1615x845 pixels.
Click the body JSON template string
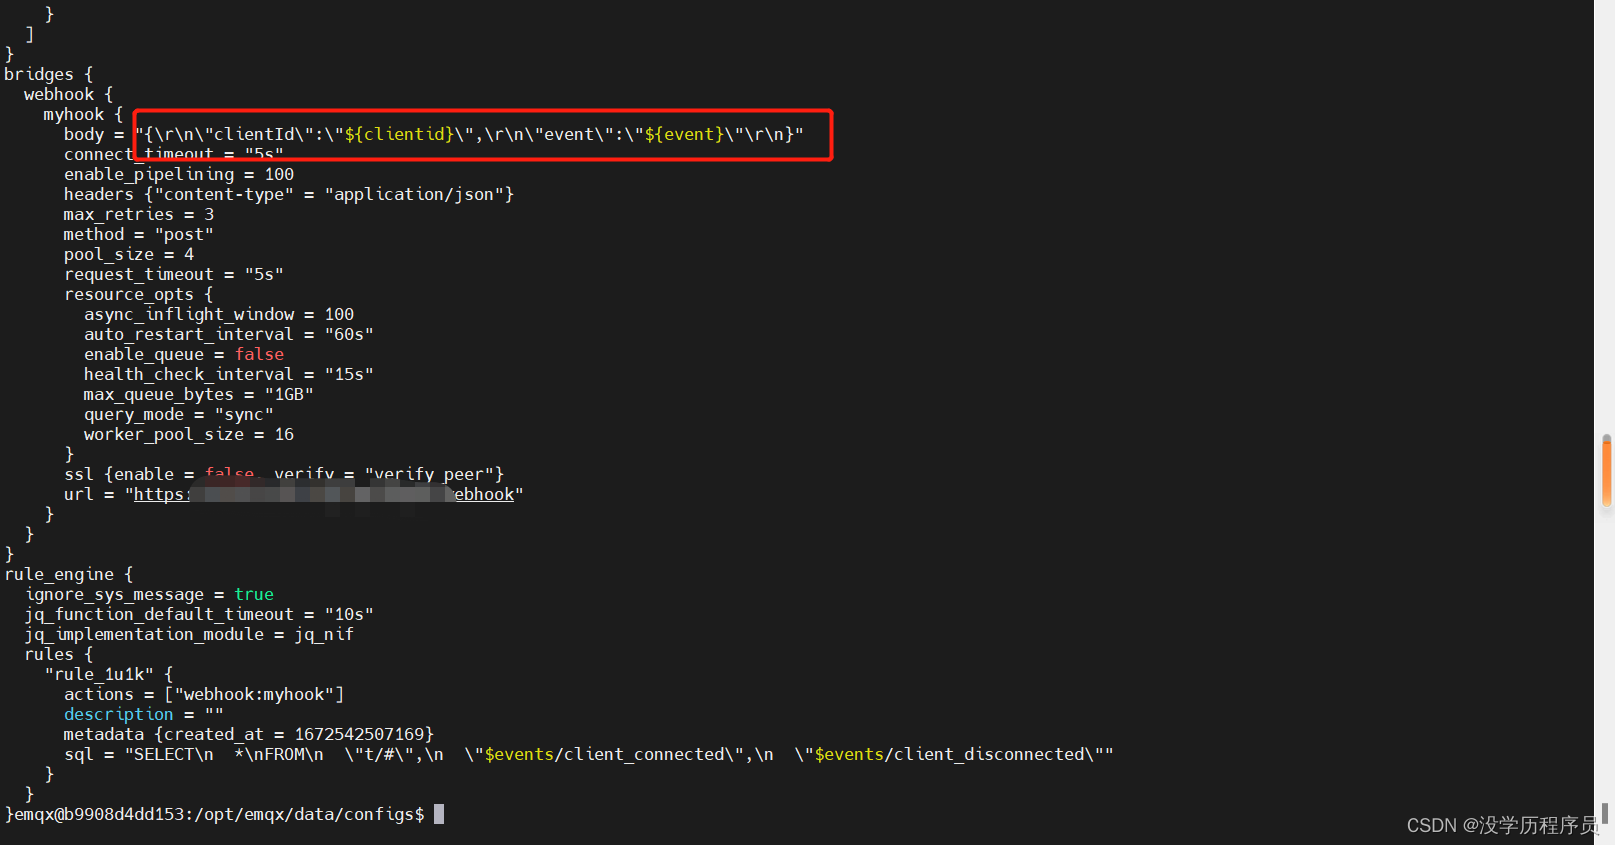pos(469,134)
